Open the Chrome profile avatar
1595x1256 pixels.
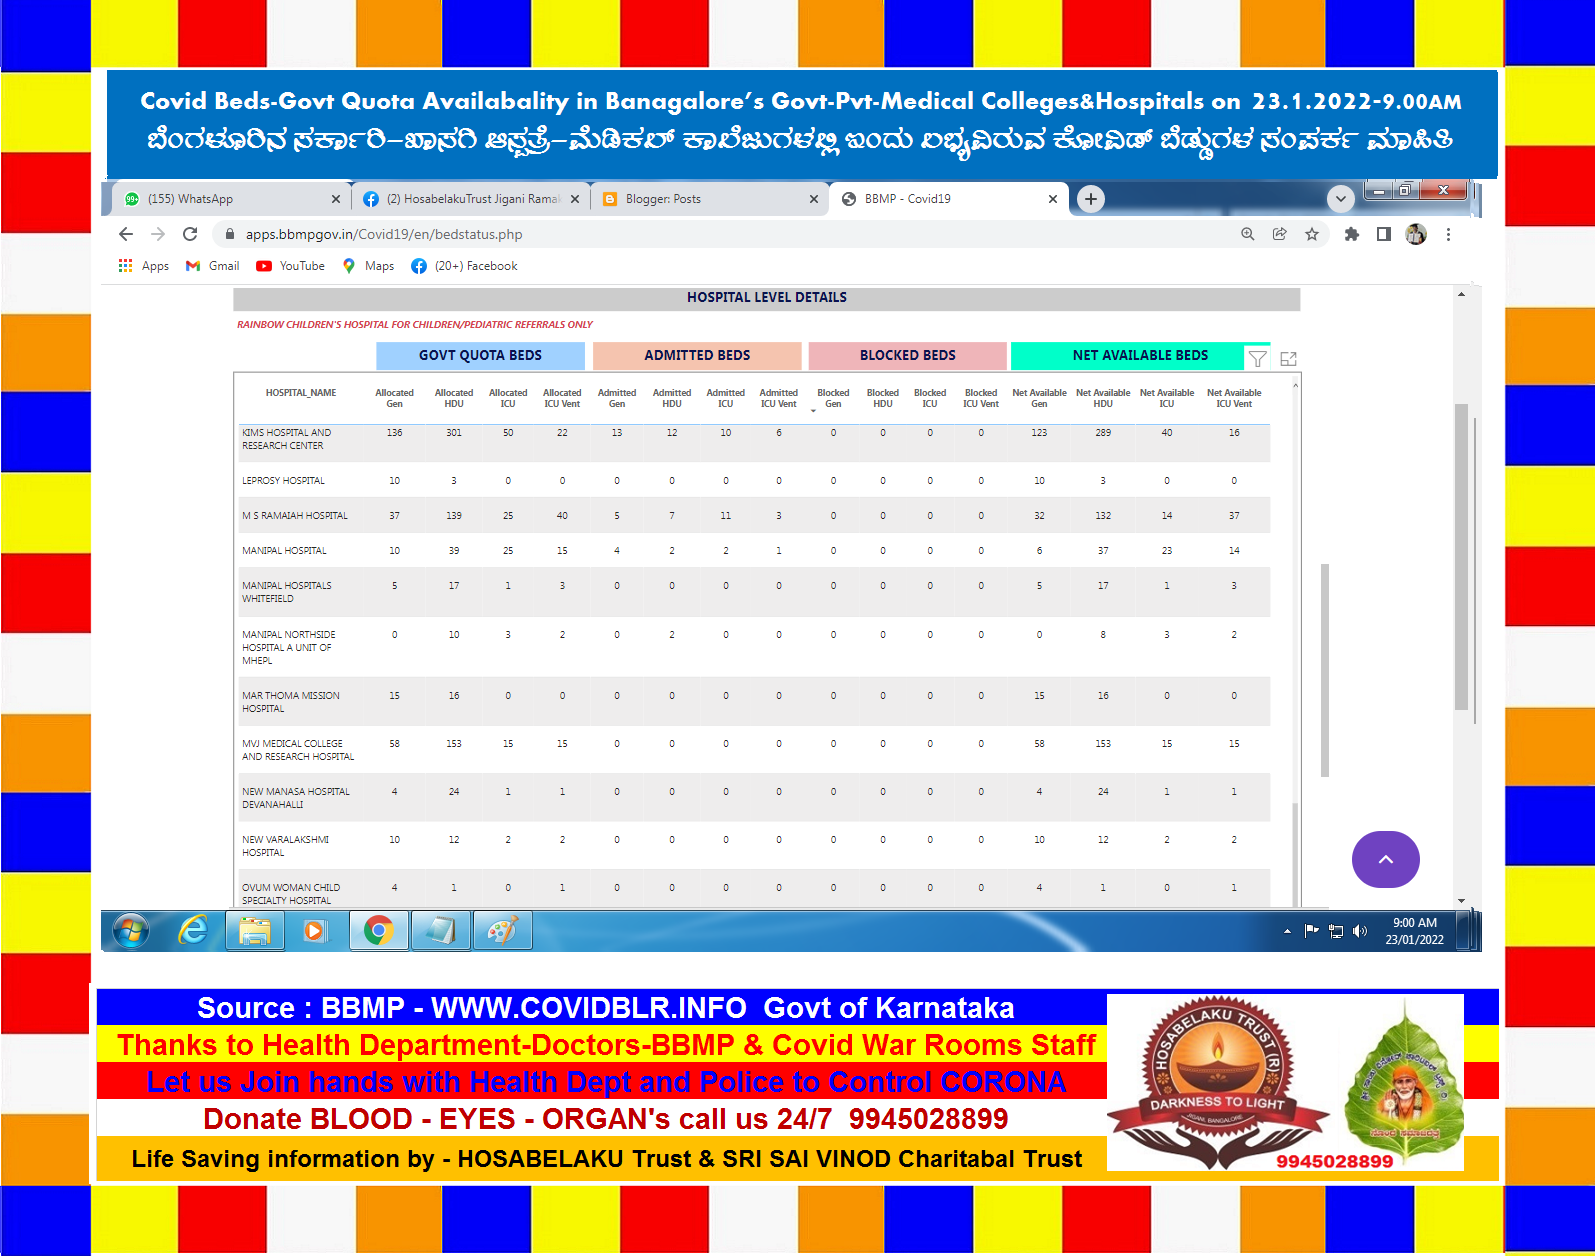(x=1416, y=234)
